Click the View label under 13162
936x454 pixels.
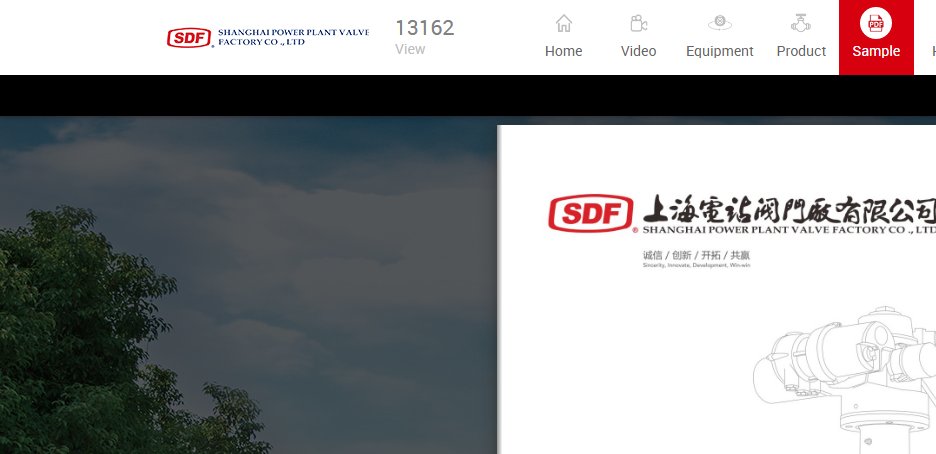pyautogui.click(x=410, y=50)
